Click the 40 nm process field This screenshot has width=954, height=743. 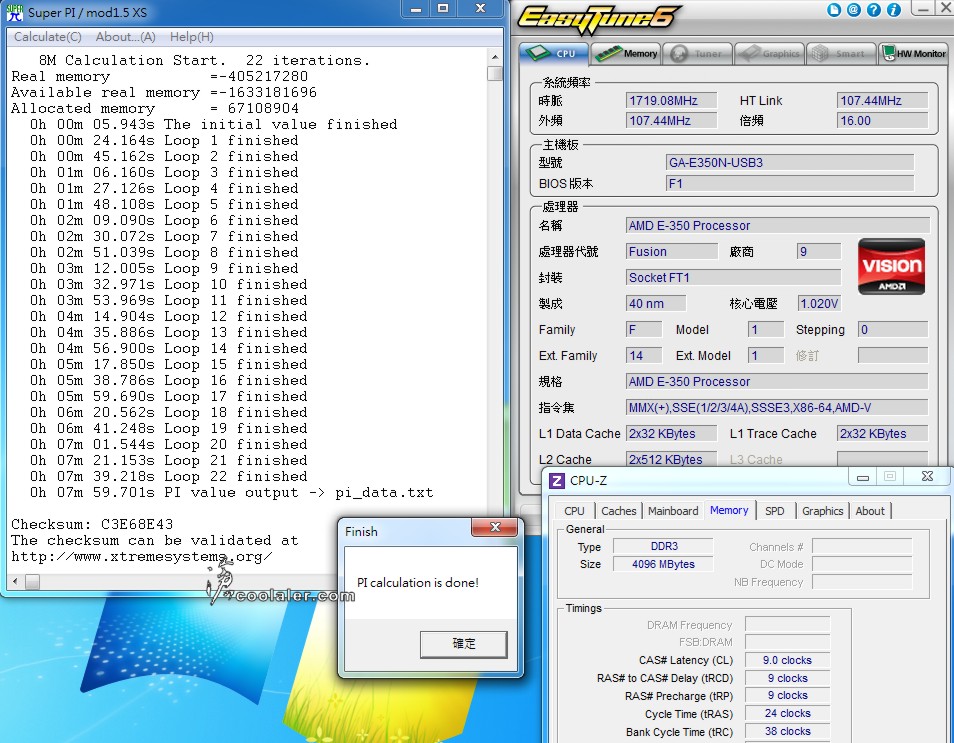click(656, 304)
